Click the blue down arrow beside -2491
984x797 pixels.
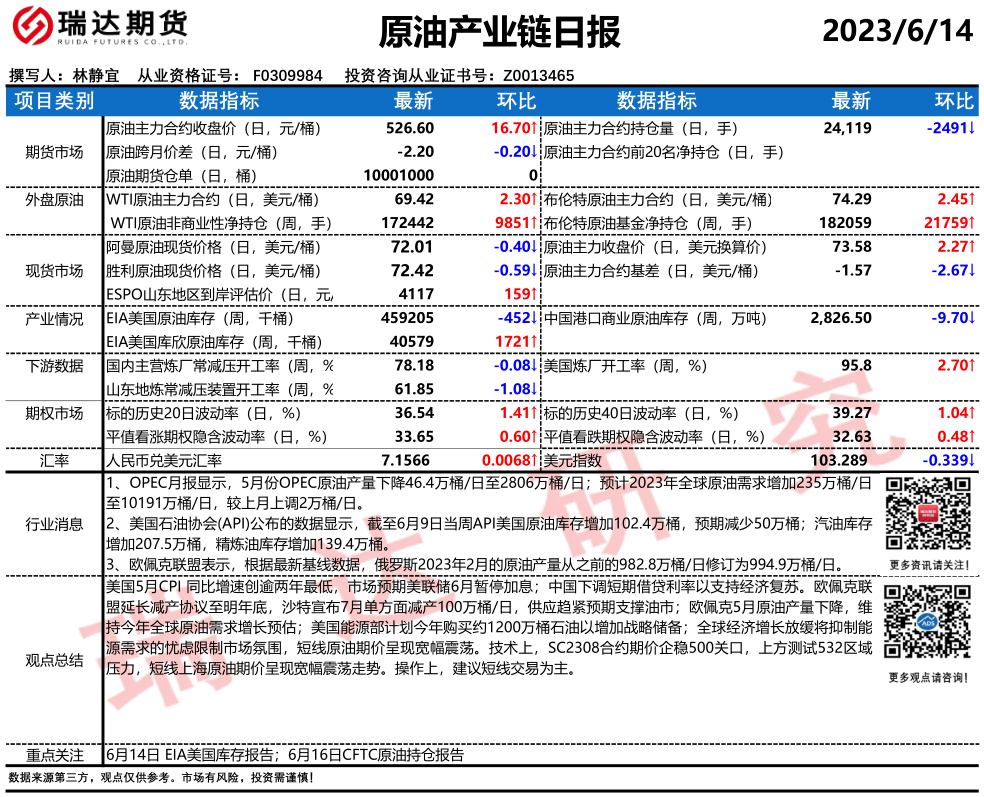pyautogui.click(x=972, y=129)
